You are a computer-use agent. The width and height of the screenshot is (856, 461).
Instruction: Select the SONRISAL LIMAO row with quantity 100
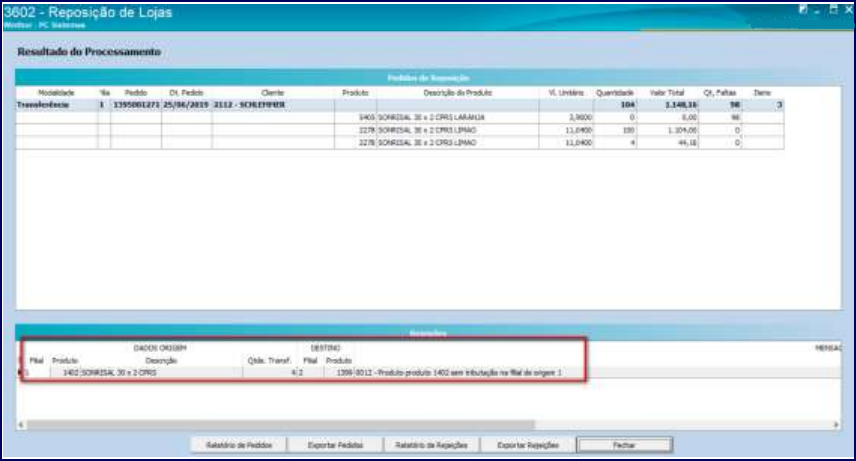click(400, 130)
